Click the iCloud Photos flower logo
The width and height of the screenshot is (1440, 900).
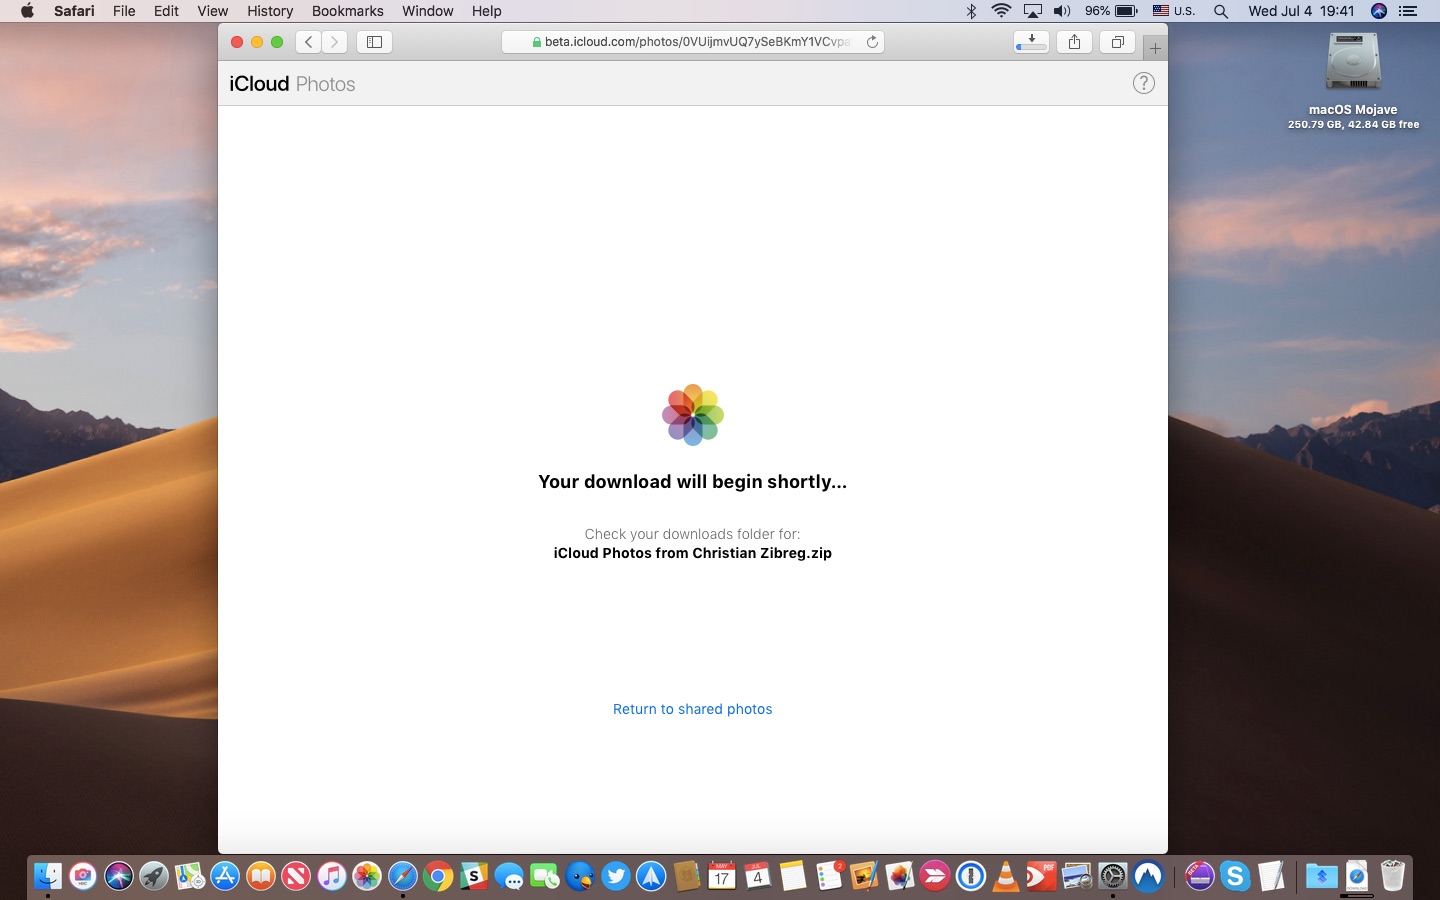[x=692, y=414]
